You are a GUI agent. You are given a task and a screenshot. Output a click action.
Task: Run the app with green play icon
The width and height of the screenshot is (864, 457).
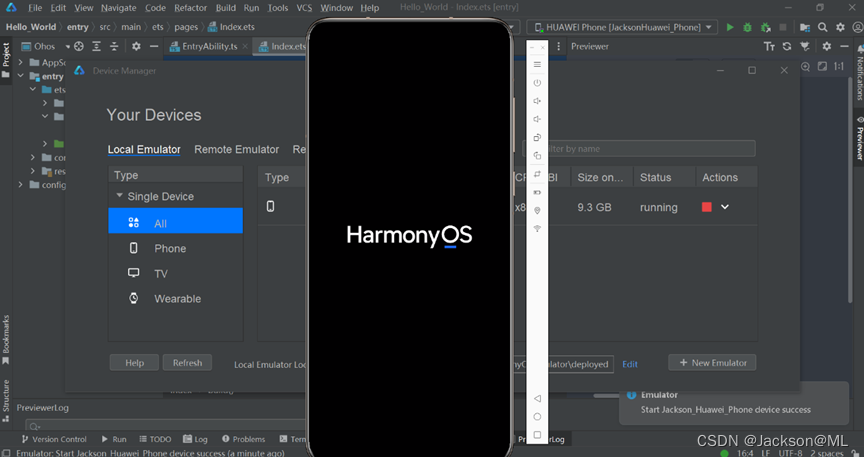coord(730,27)
